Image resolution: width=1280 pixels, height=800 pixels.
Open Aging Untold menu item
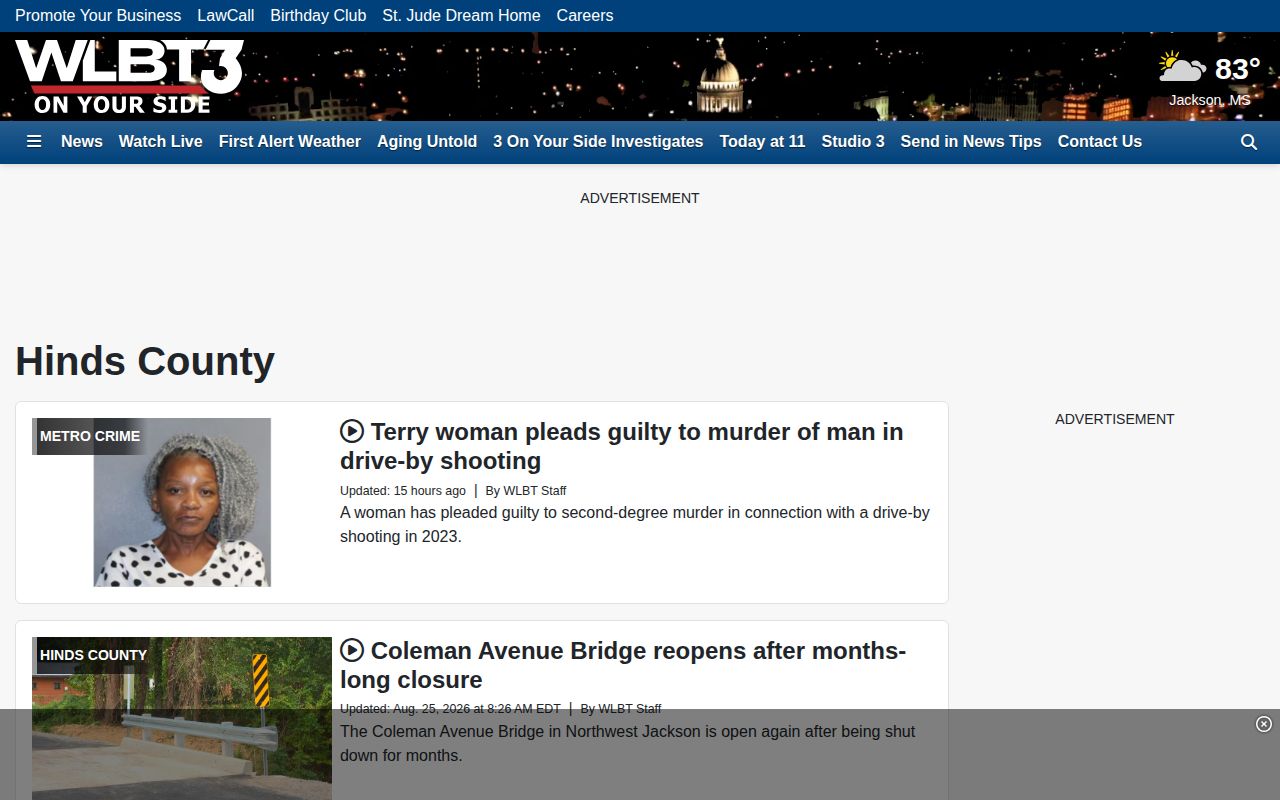point(427,142)
